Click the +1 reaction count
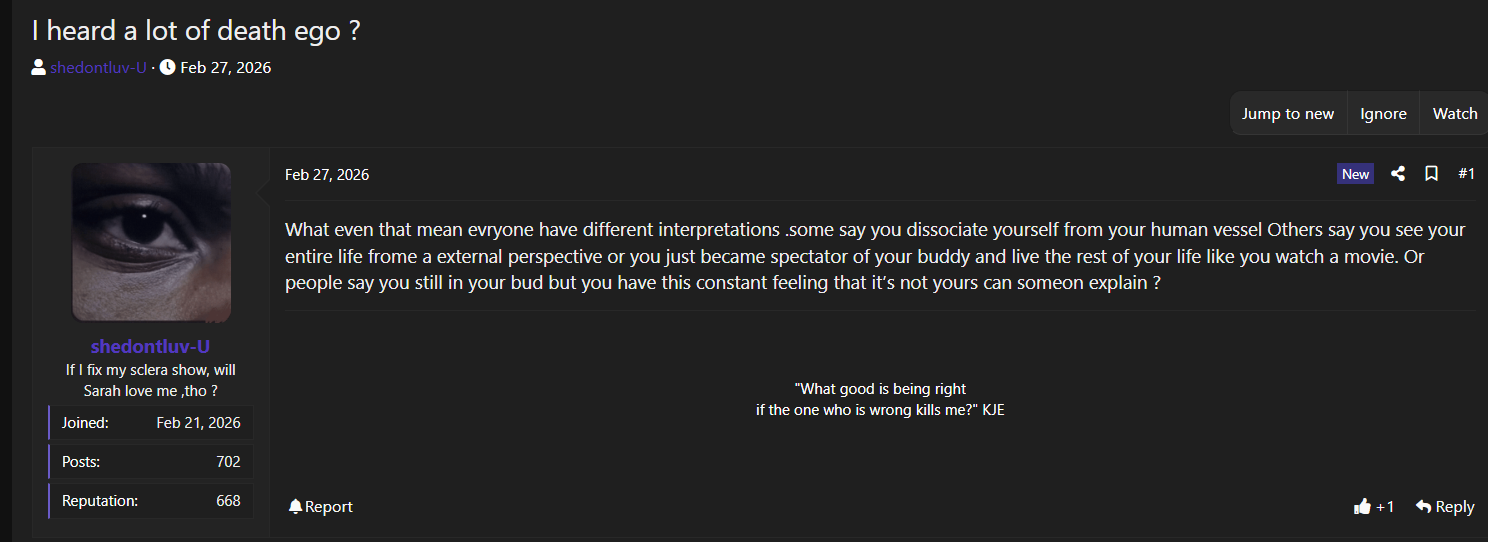The height and width of the screenshot is (542, 1488). [1385, 507]
